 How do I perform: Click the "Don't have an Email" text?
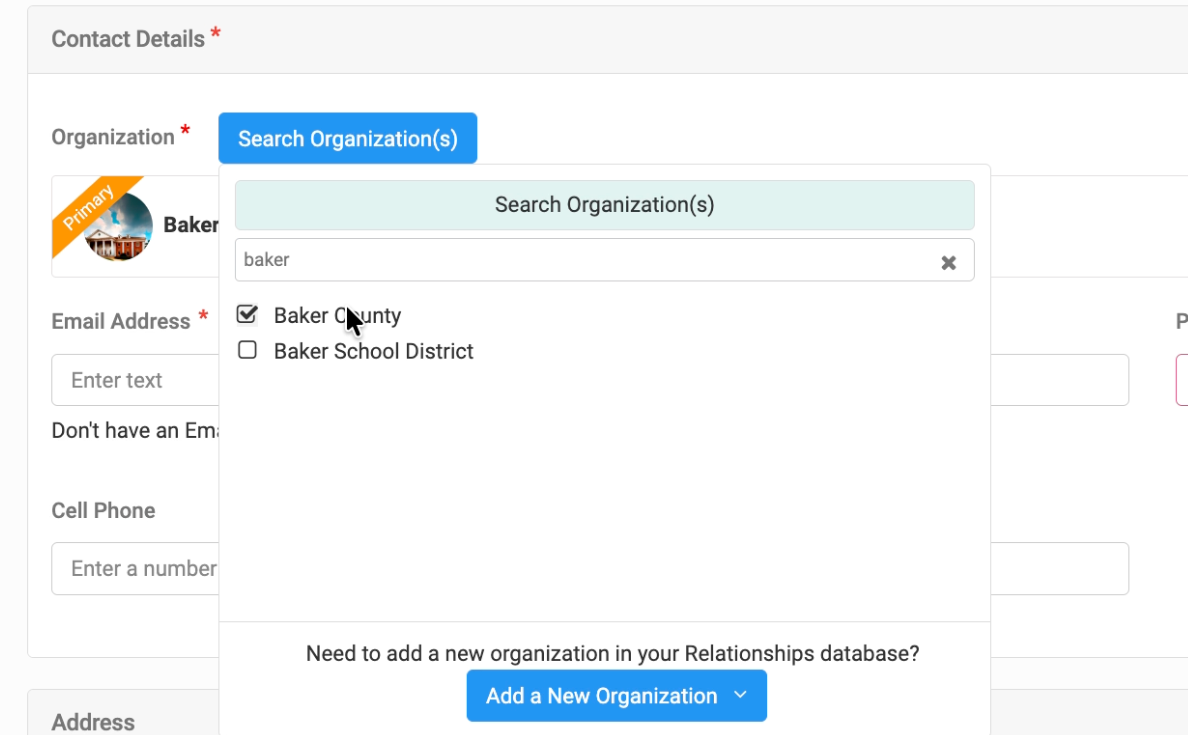[134, 431]
